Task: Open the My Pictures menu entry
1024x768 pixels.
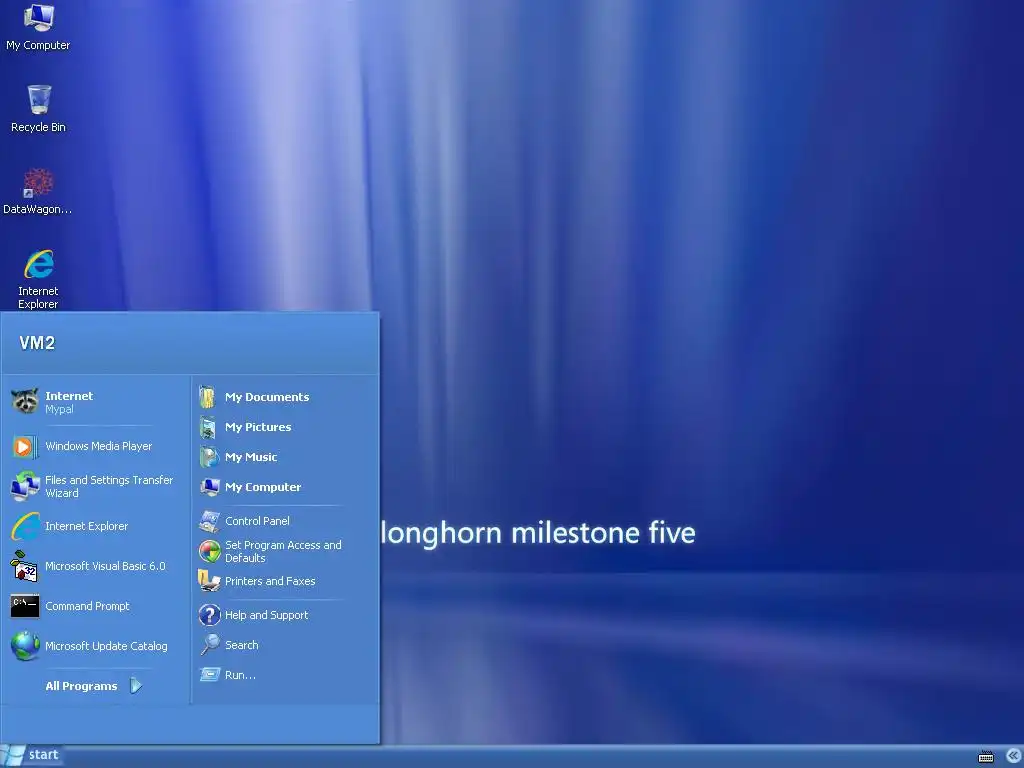Action: pos(258,427)
